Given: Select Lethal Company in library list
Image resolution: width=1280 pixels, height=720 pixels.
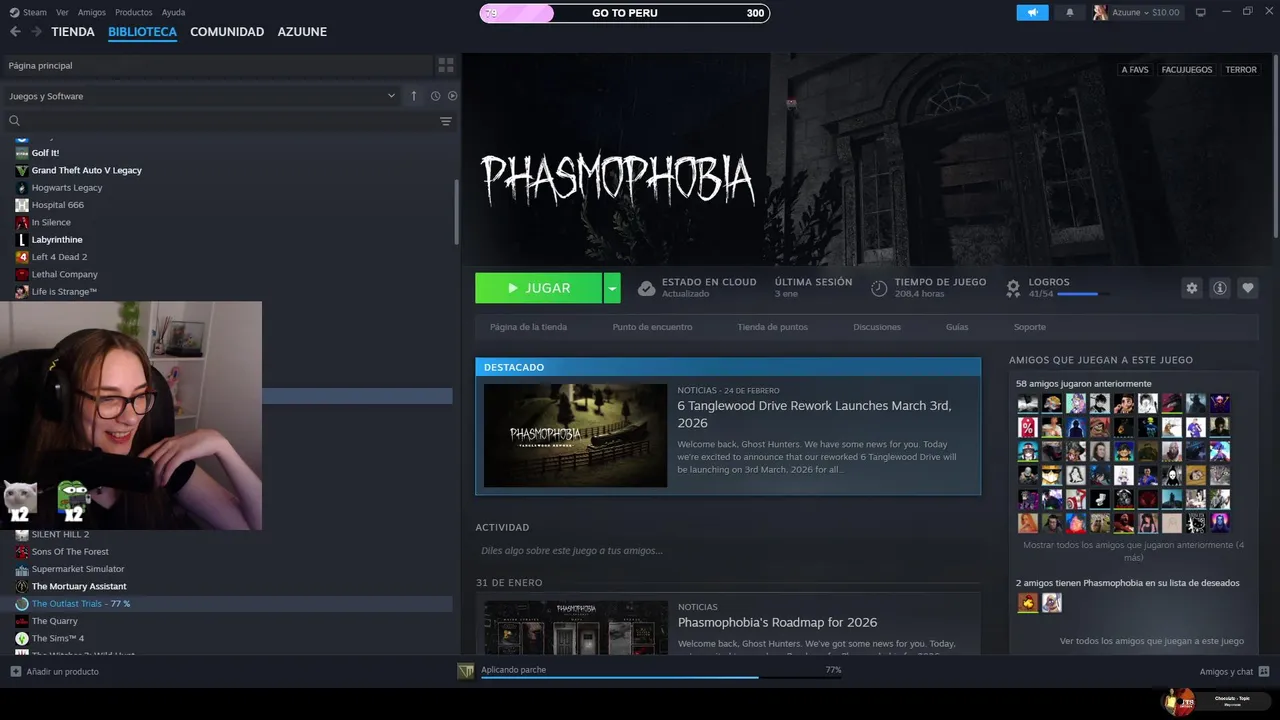Looking at the screenshot, I should (65, 274).
